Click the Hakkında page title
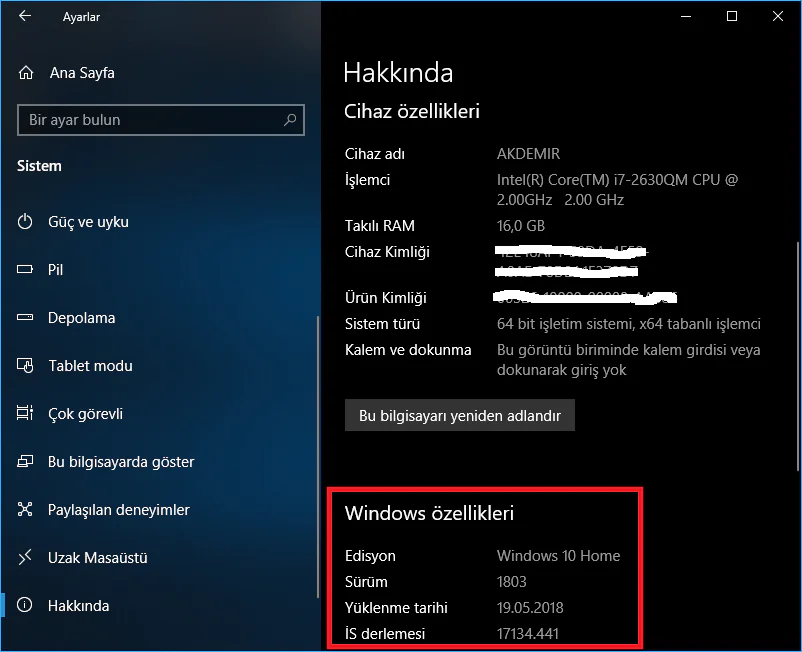The image size is (802, 652). tap(398, 72)
